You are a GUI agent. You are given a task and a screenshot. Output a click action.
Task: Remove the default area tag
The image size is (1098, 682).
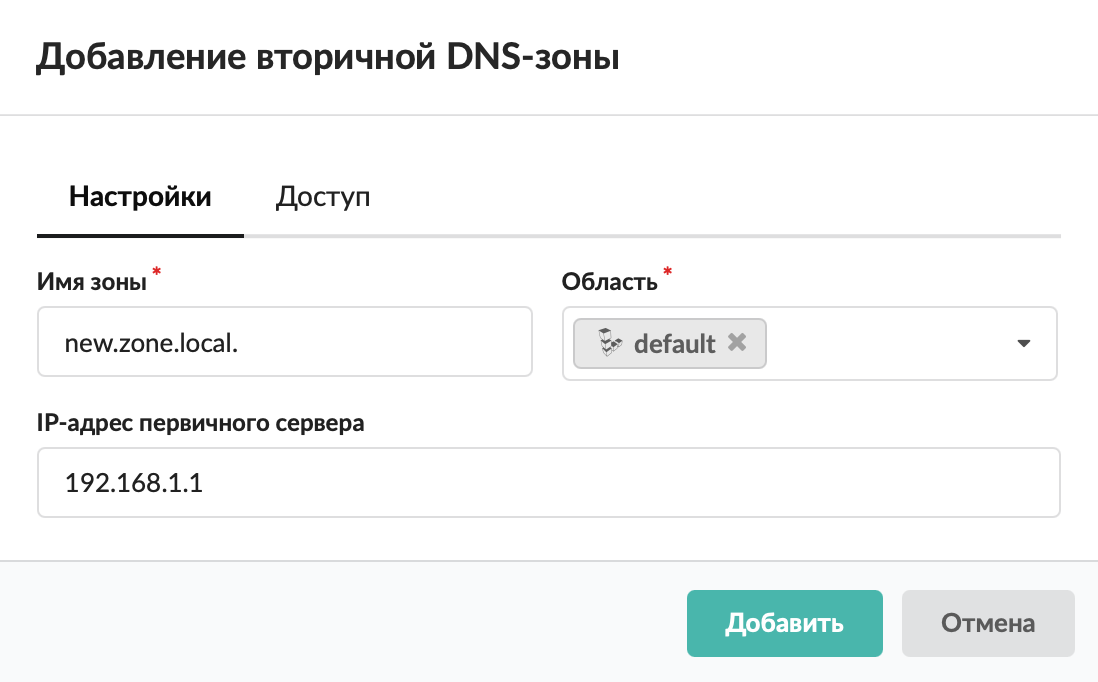[x=737, y=343]
